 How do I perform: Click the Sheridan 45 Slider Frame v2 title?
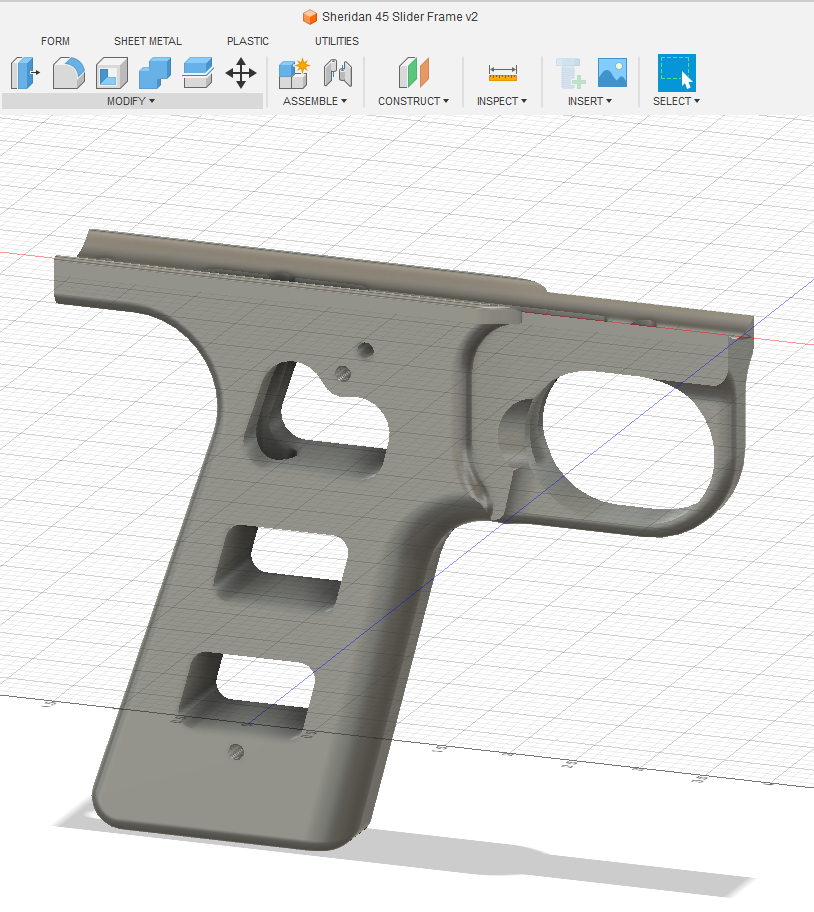tap(400, 17)
